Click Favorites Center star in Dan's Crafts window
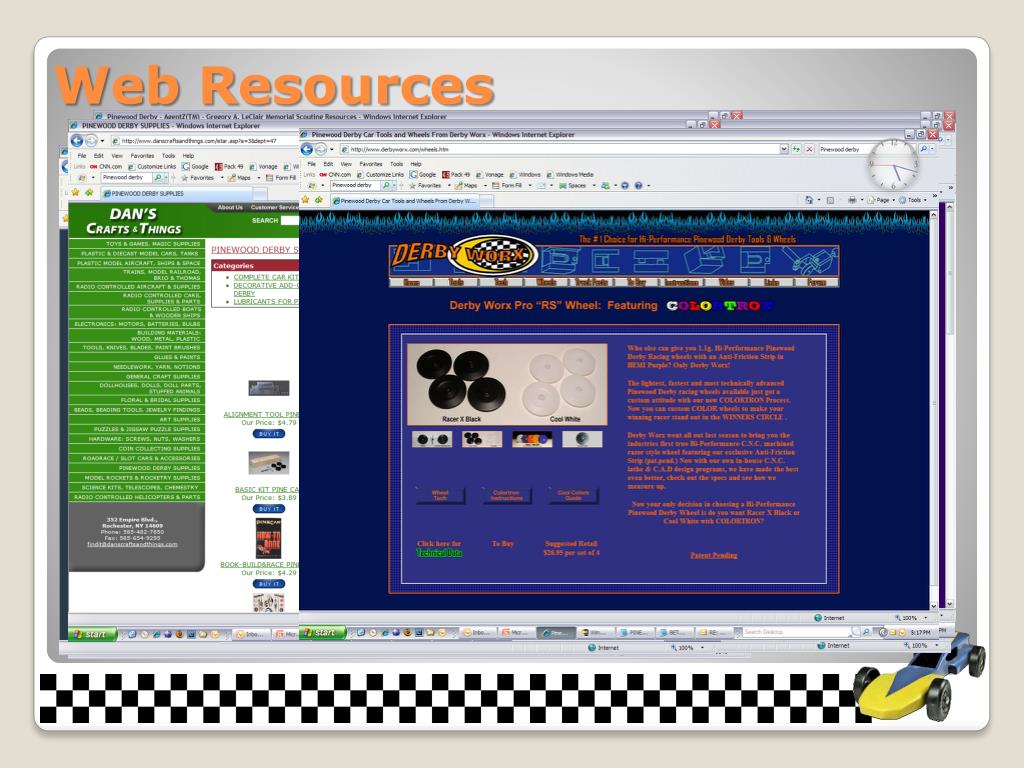 click(x=75, y=192)
